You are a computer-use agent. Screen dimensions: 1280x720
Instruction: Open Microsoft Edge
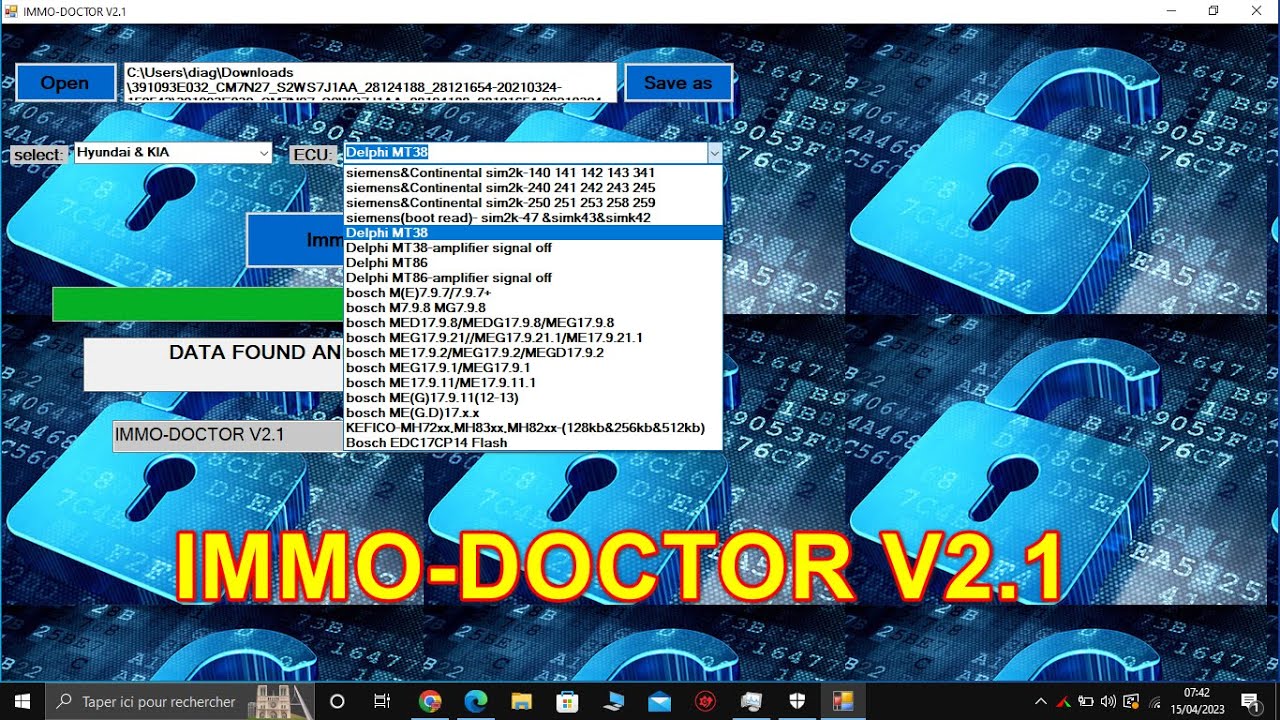pos(477,701)
